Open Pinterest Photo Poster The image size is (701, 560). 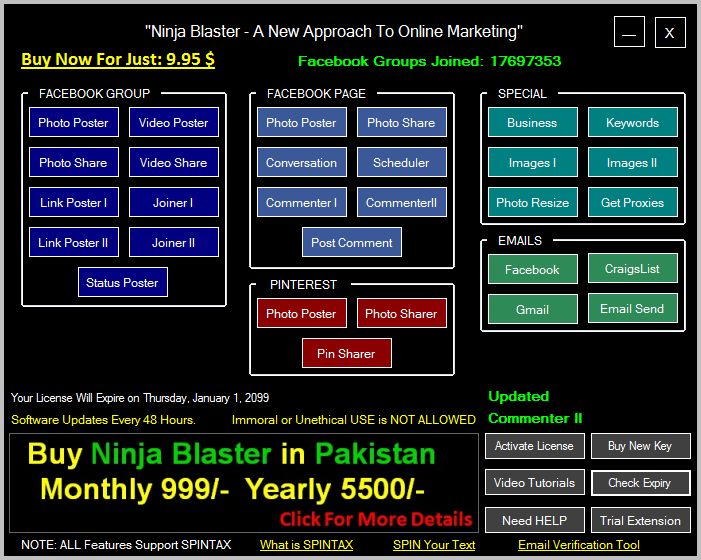pos(302,313)
